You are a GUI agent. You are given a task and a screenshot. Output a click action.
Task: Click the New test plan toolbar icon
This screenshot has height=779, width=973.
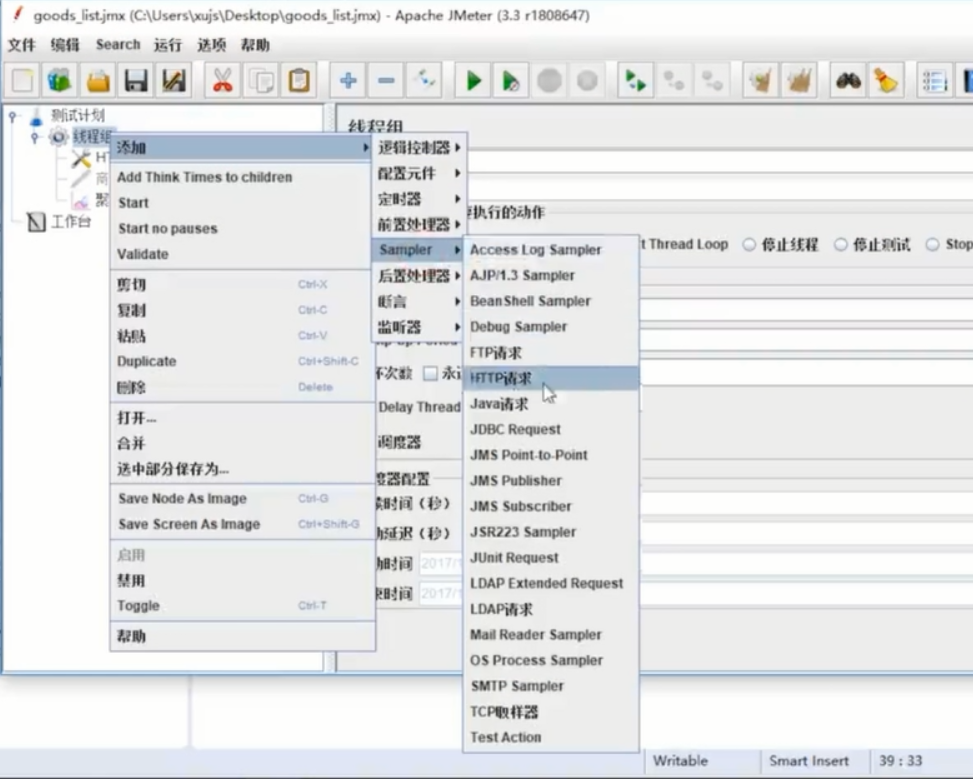click(x=23, y=81)
